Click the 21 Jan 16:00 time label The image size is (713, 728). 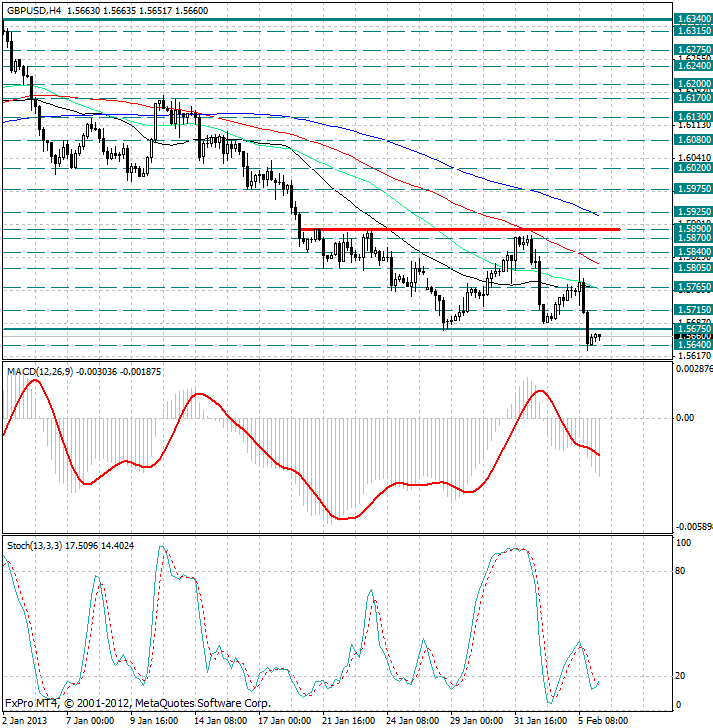point(351,719)
